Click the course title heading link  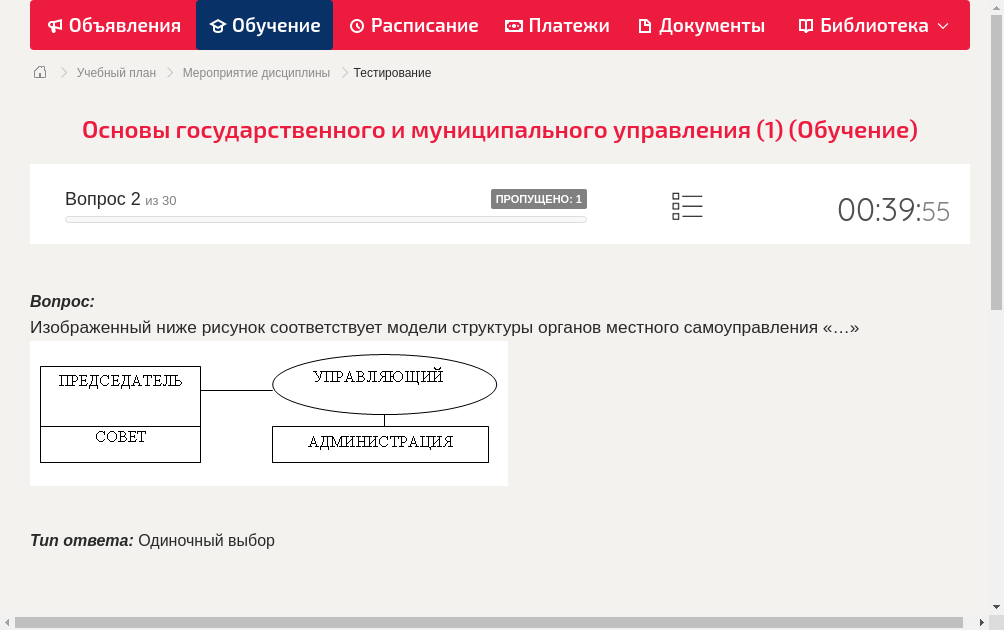tap(500, 129)
